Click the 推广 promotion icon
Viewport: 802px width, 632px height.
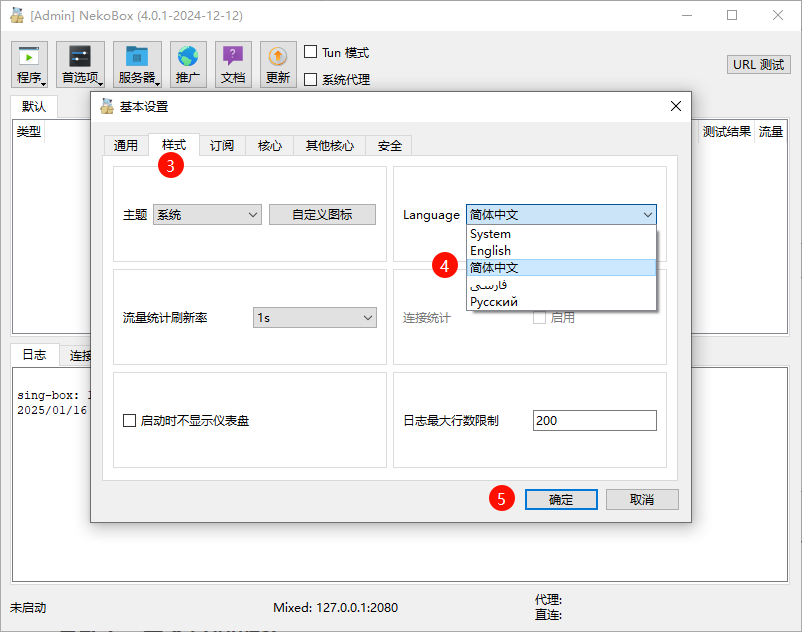coord(191,63)
